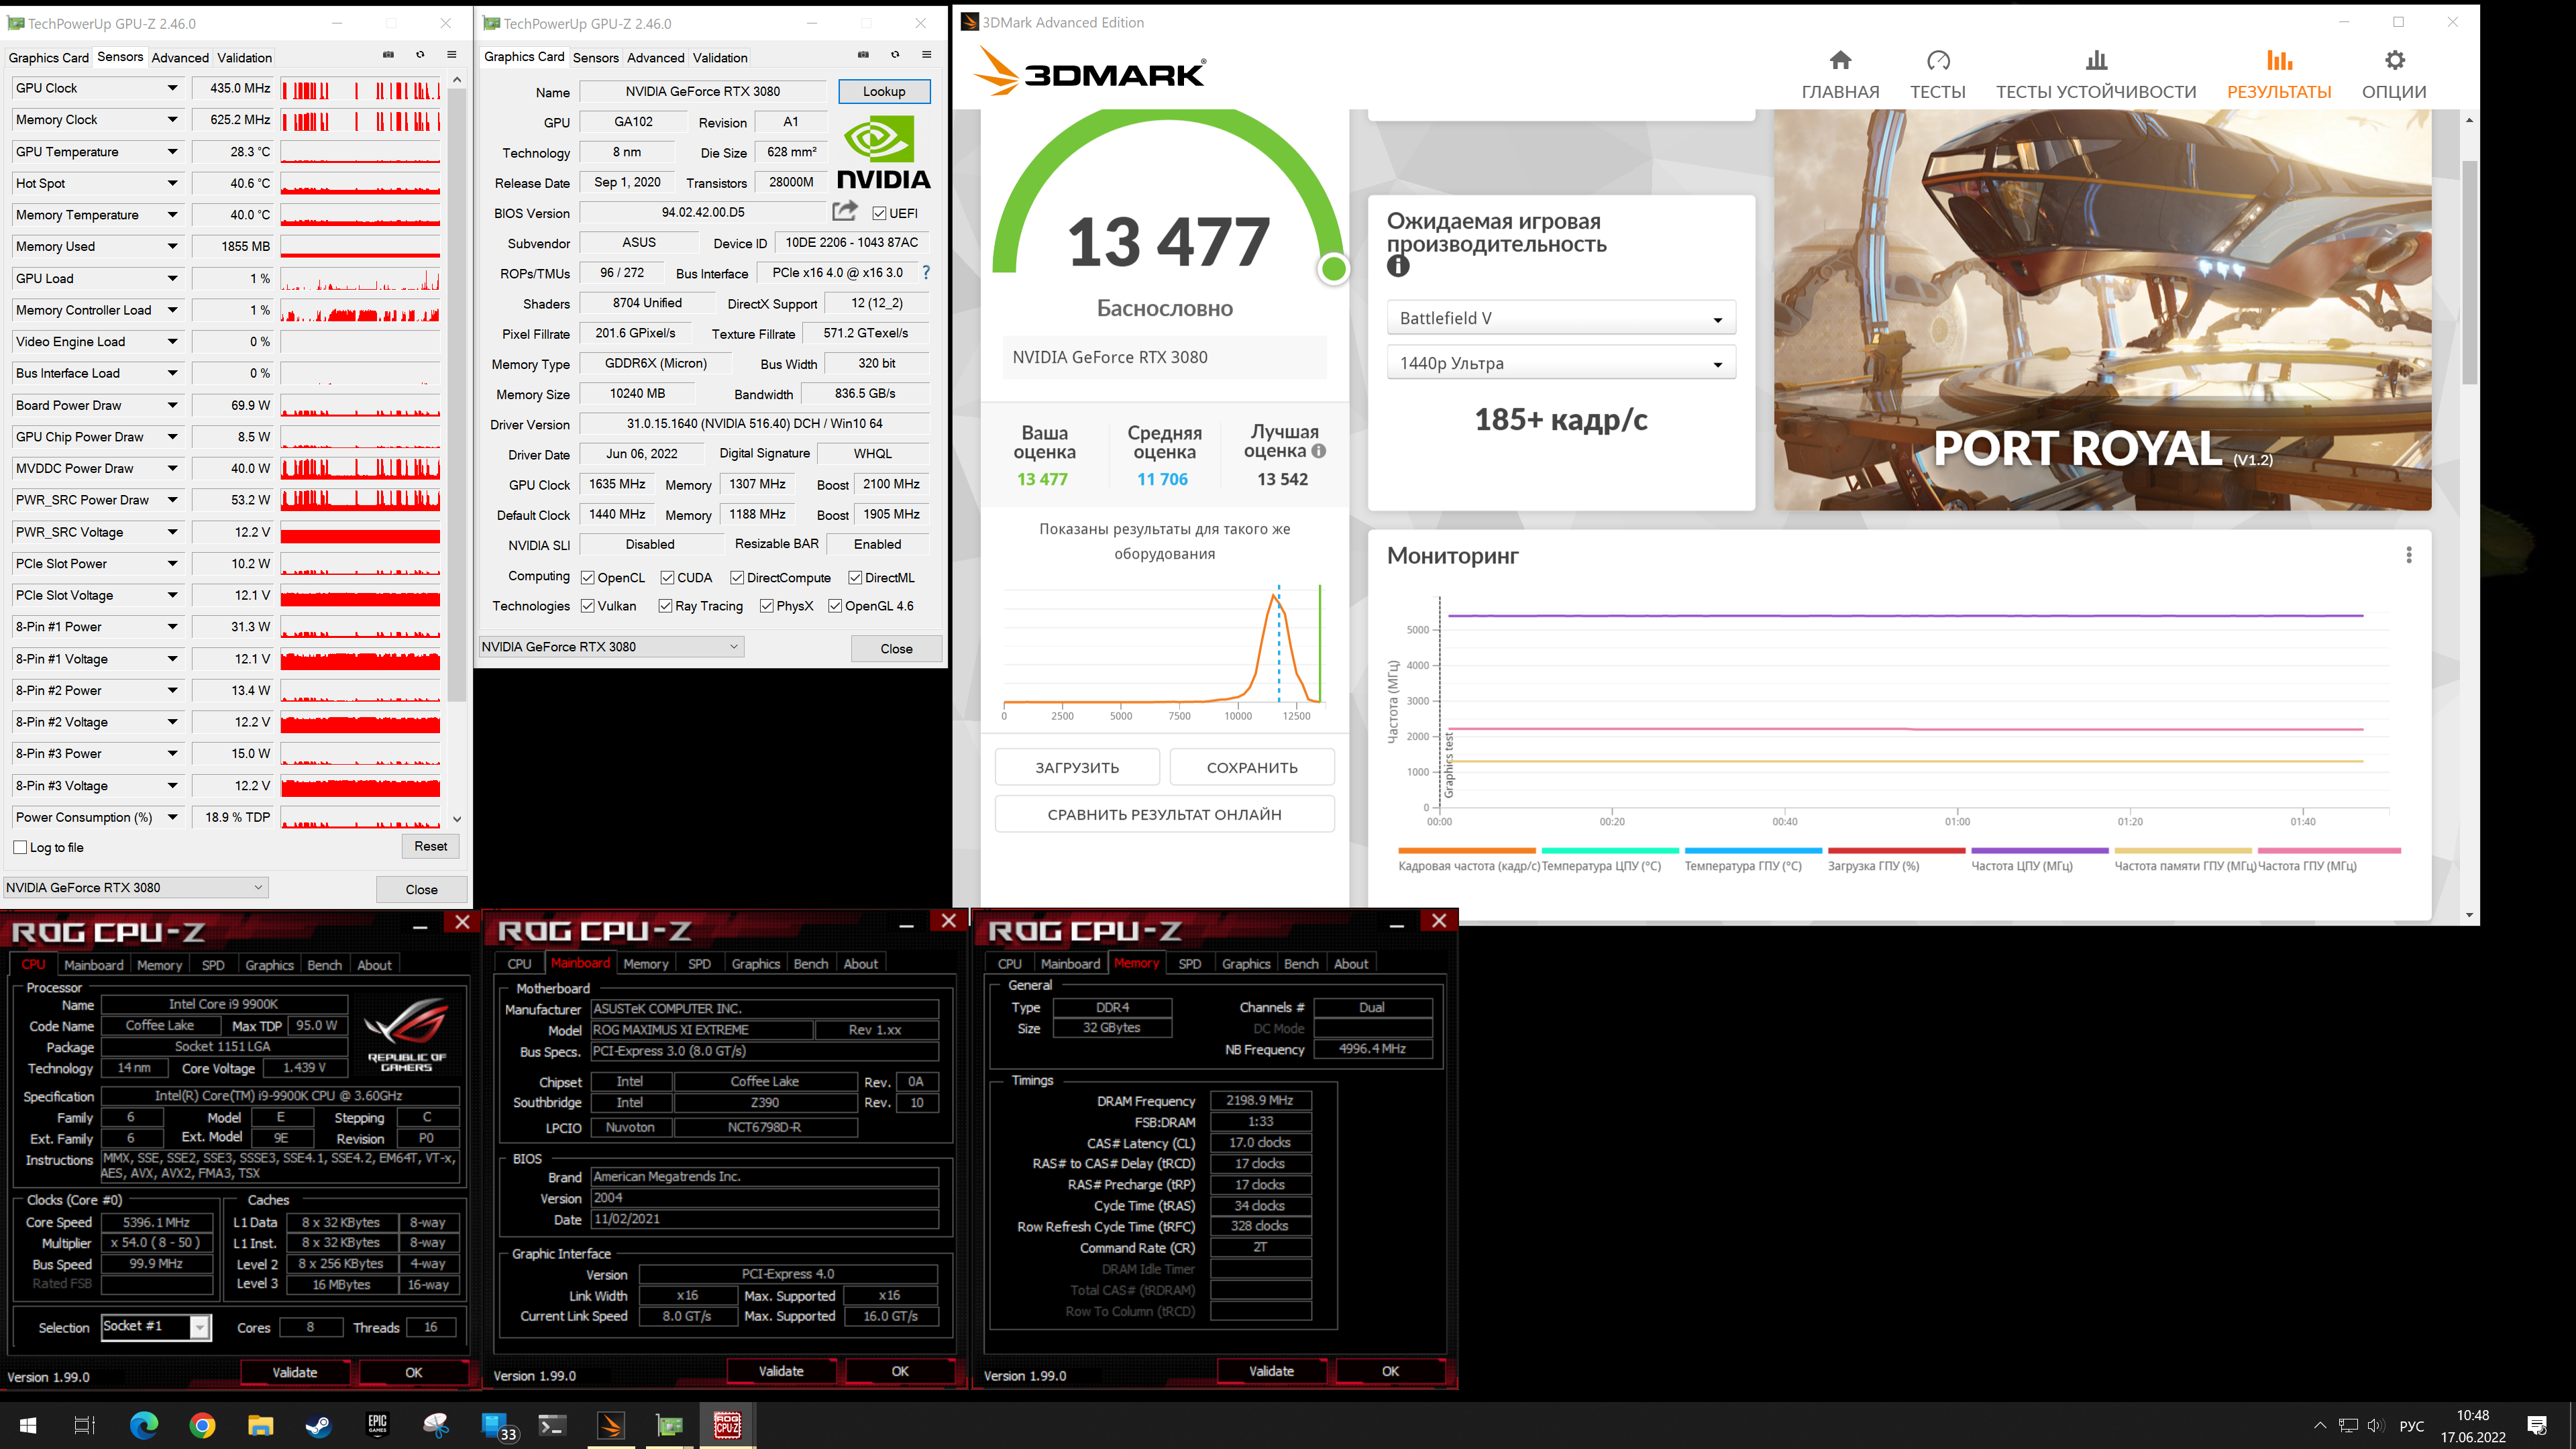Image resolution: width=2576 pixels, height=1449 pixels.
Task: Click the info icon next to Лучшая оценка
Action: tap(1319, 451)
